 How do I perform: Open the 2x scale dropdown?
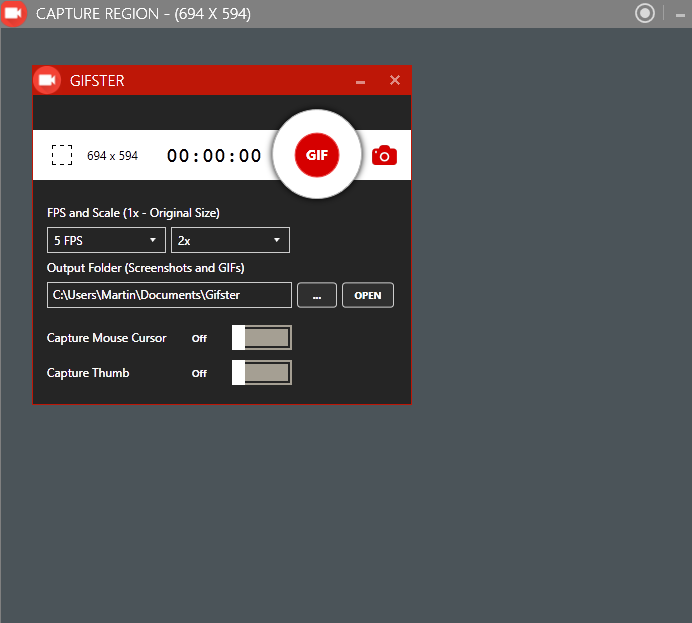point(230,240)
